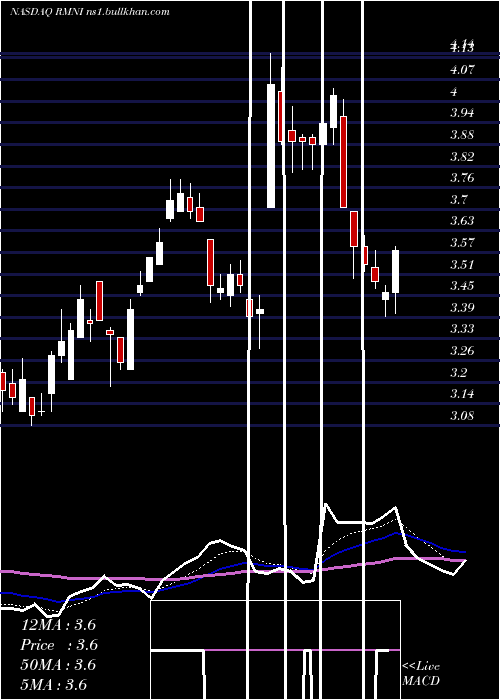Select the 5MA : 3.6 readout
500x700 pixels.
click(x=54, y=685)
